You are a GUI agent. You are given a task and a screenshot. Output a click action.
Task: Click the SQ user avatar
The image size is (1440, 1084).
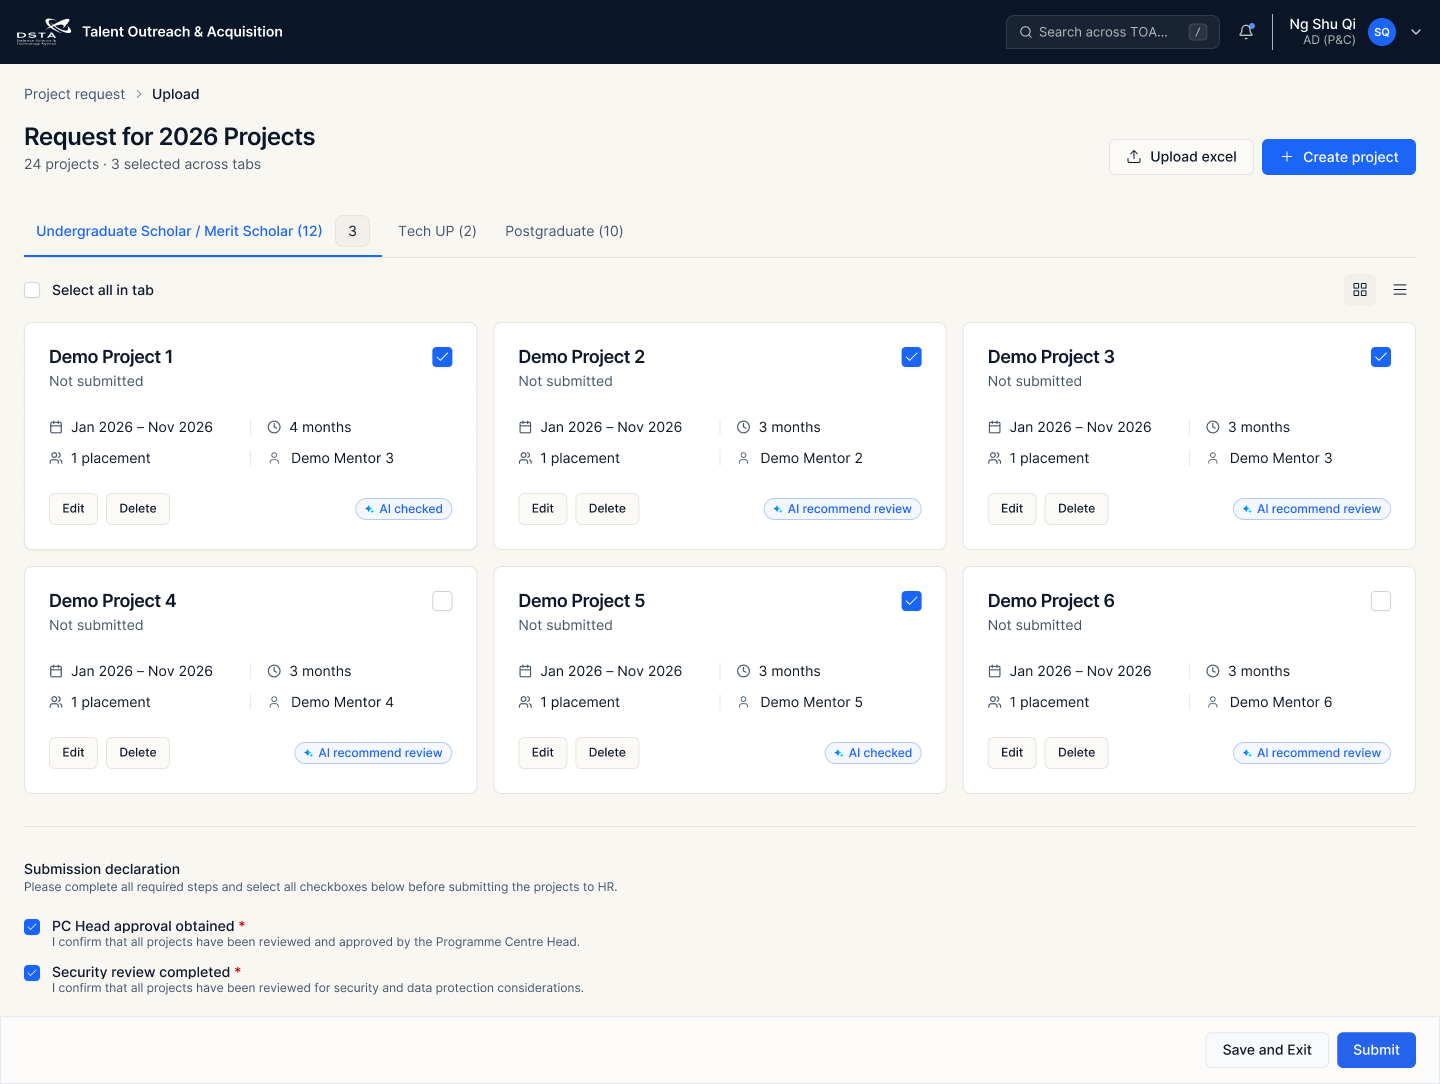point(1381,32)
